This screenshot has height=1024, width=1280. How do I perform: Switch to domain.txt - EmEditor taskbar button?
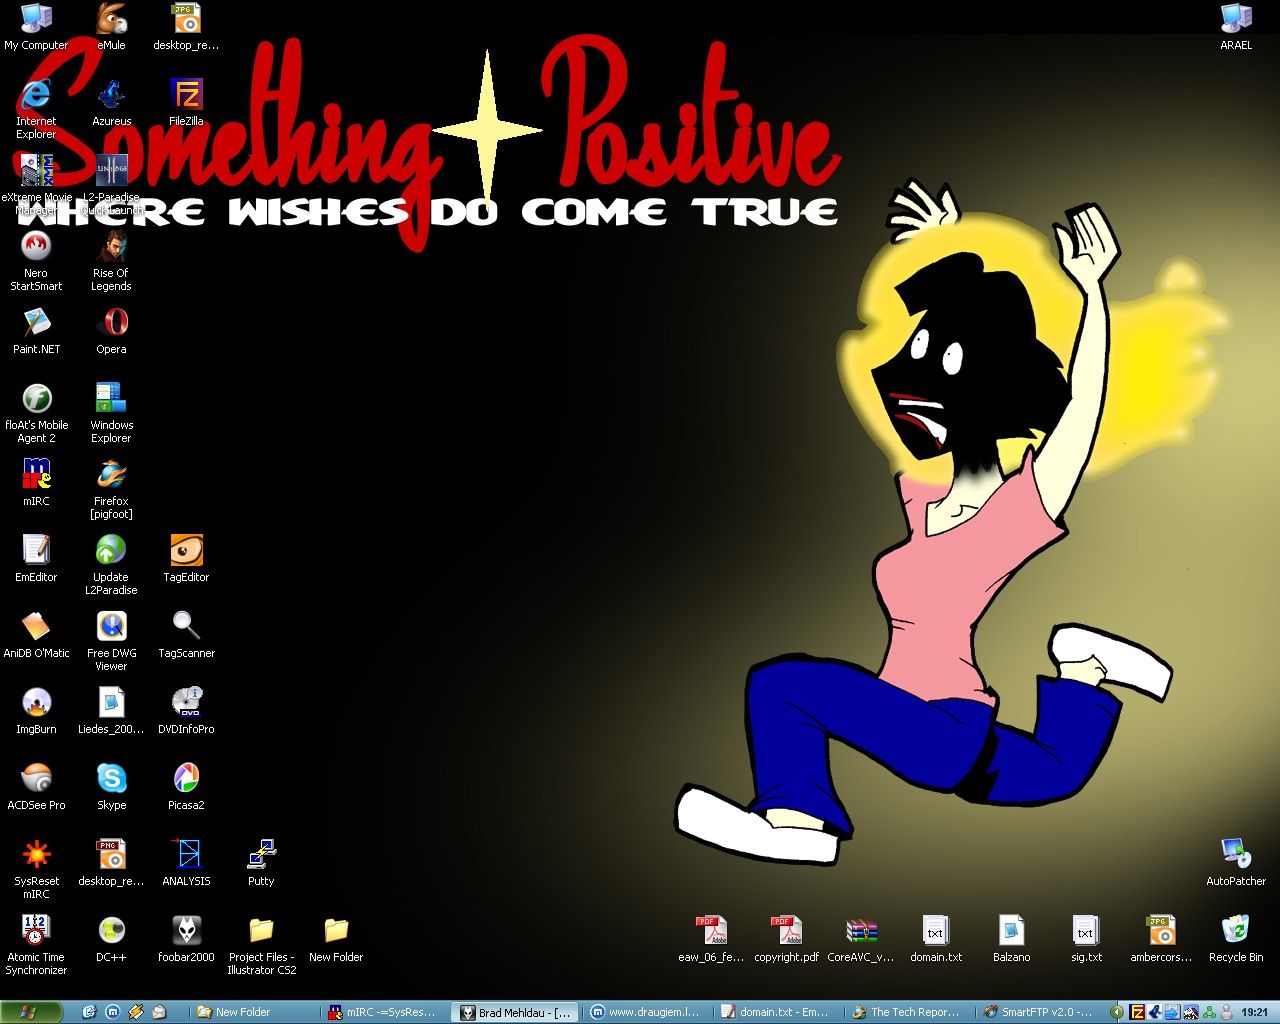pyautogui.click(x=777, y=1012)
